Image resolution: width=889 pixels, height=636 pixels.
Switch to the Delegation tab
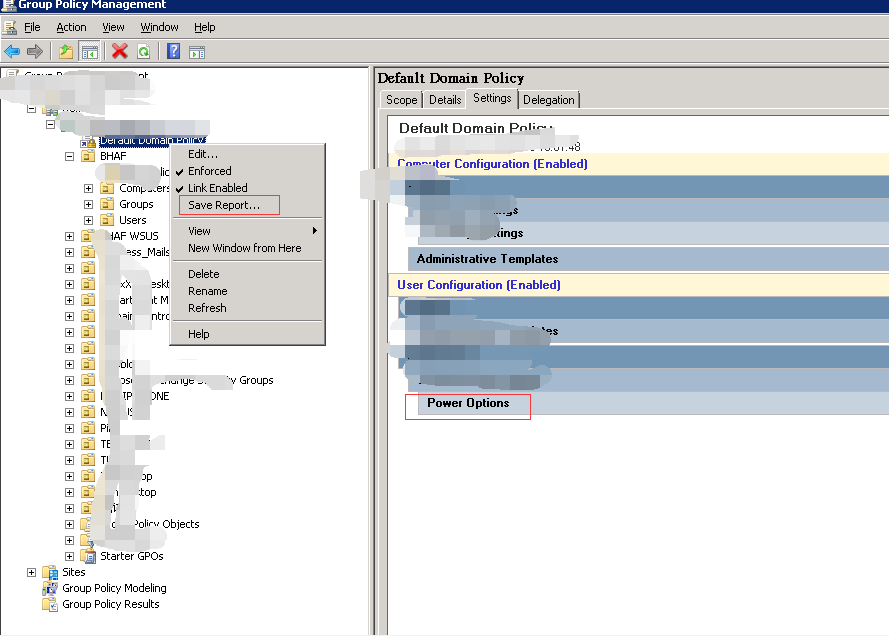coord(549,100)
